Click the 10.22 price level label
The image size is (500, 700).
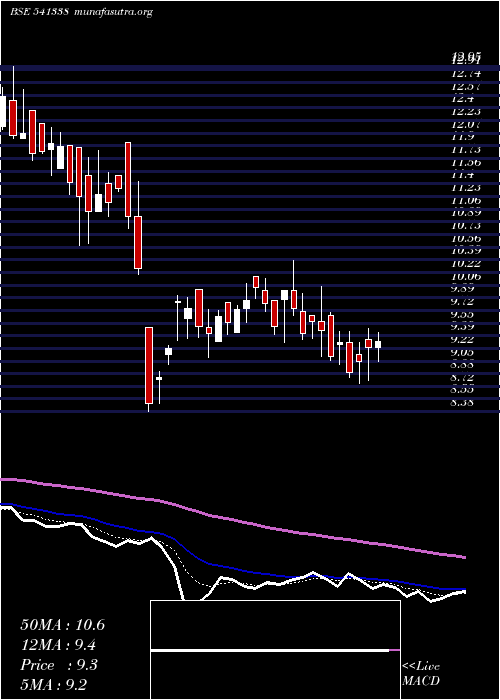(467, 263)
